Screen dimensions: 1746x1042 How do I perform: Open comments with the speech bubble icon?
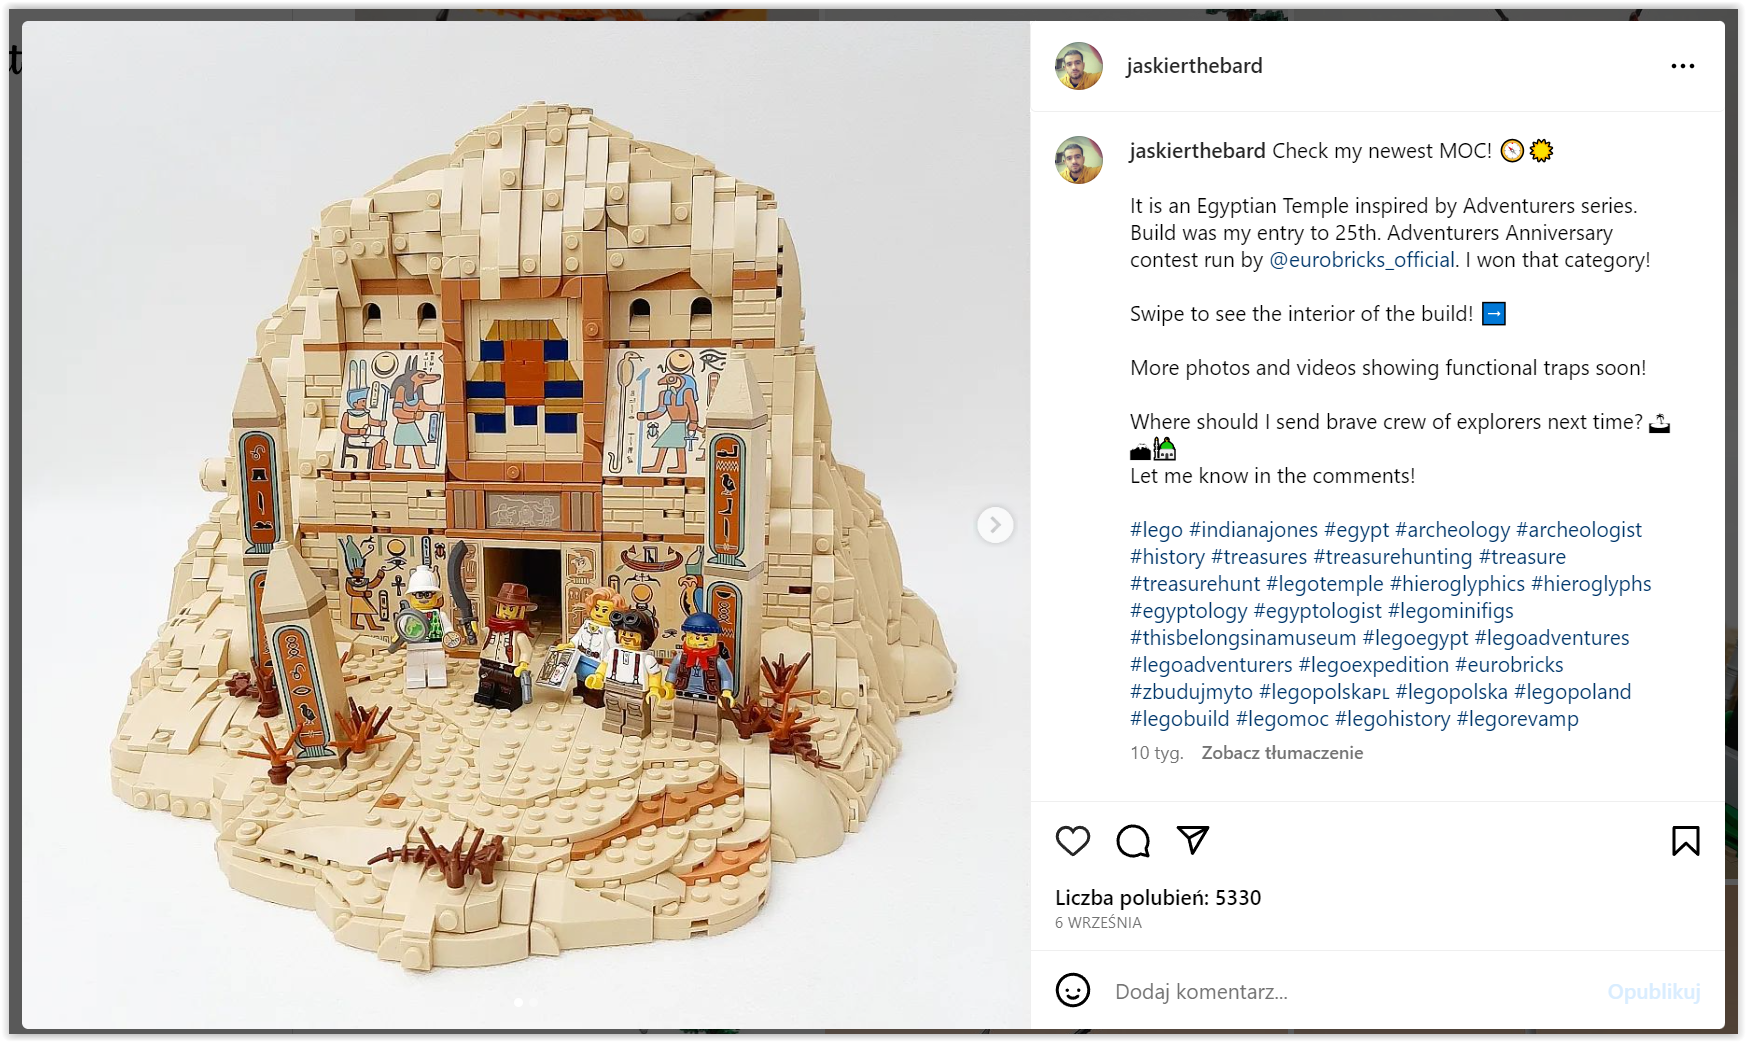tap(1133, 841)
